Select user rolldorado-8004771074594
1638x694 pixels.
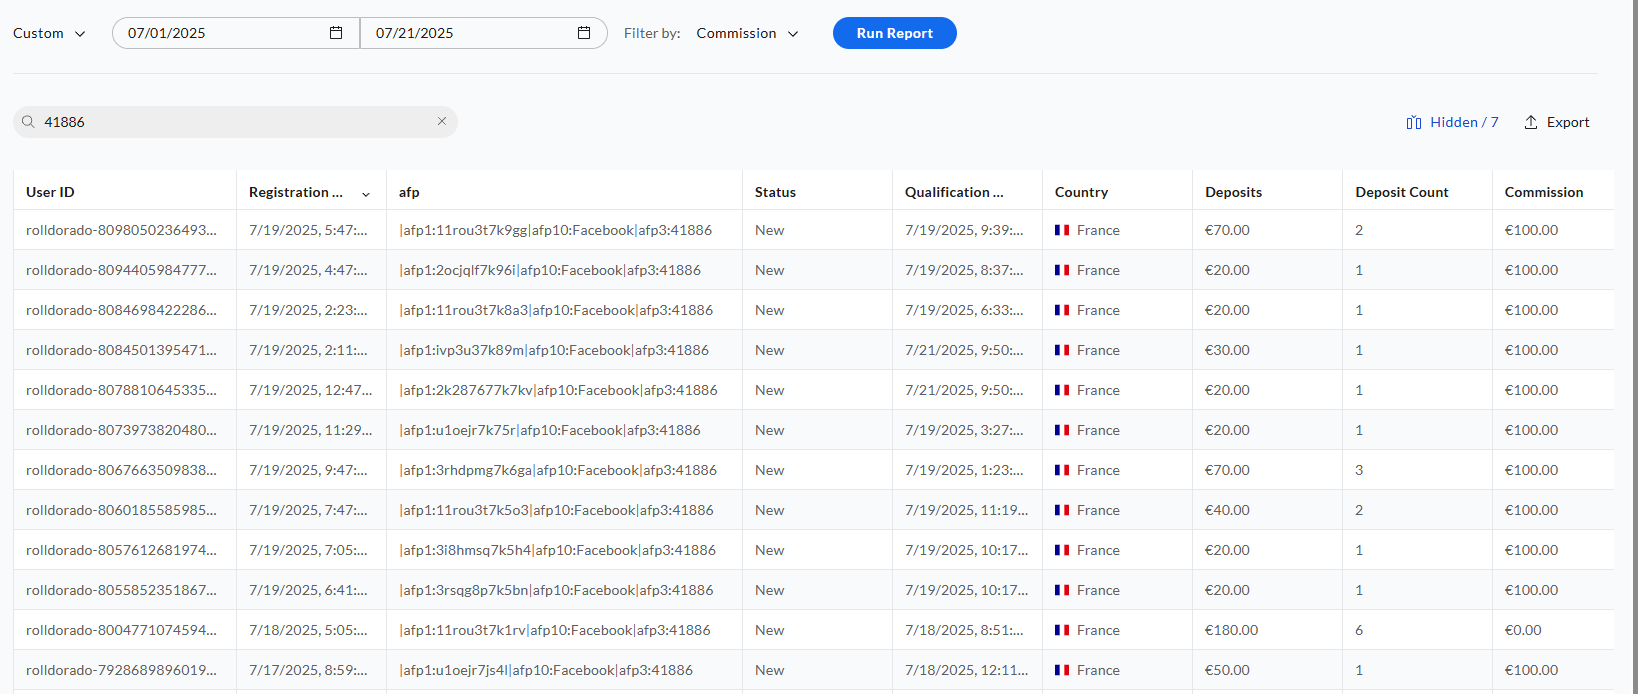click(121, 630)
